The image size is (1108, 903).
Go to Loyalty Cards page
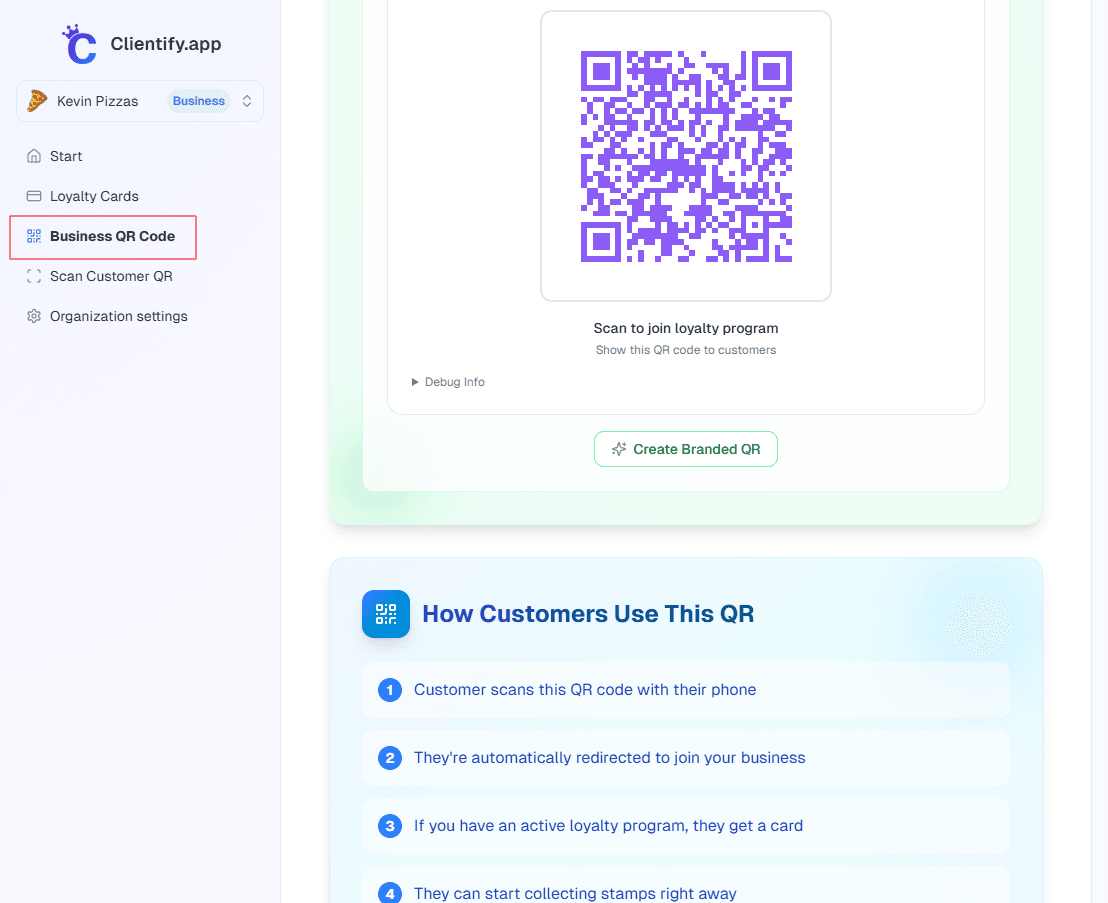[94, 196]
